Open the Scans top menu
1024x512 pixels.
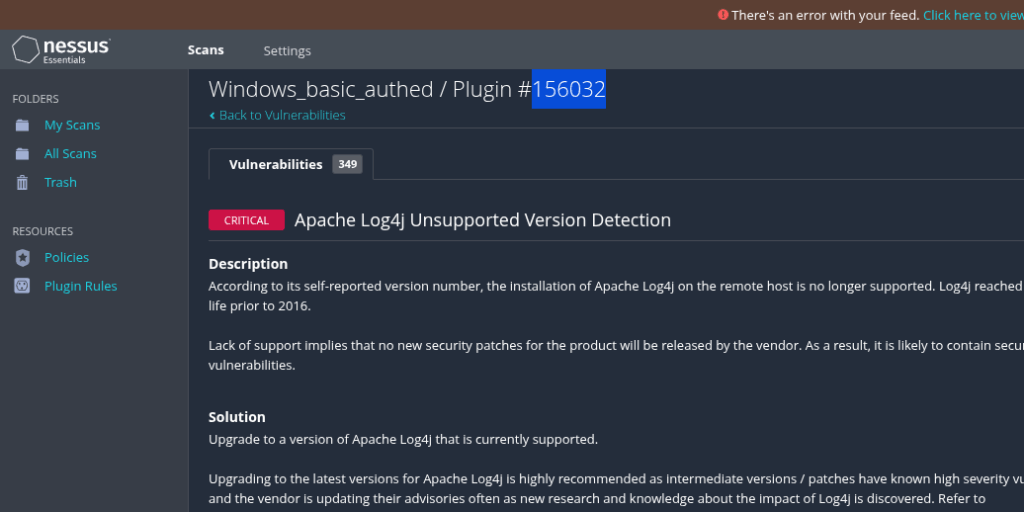click(x=206, y=50)
